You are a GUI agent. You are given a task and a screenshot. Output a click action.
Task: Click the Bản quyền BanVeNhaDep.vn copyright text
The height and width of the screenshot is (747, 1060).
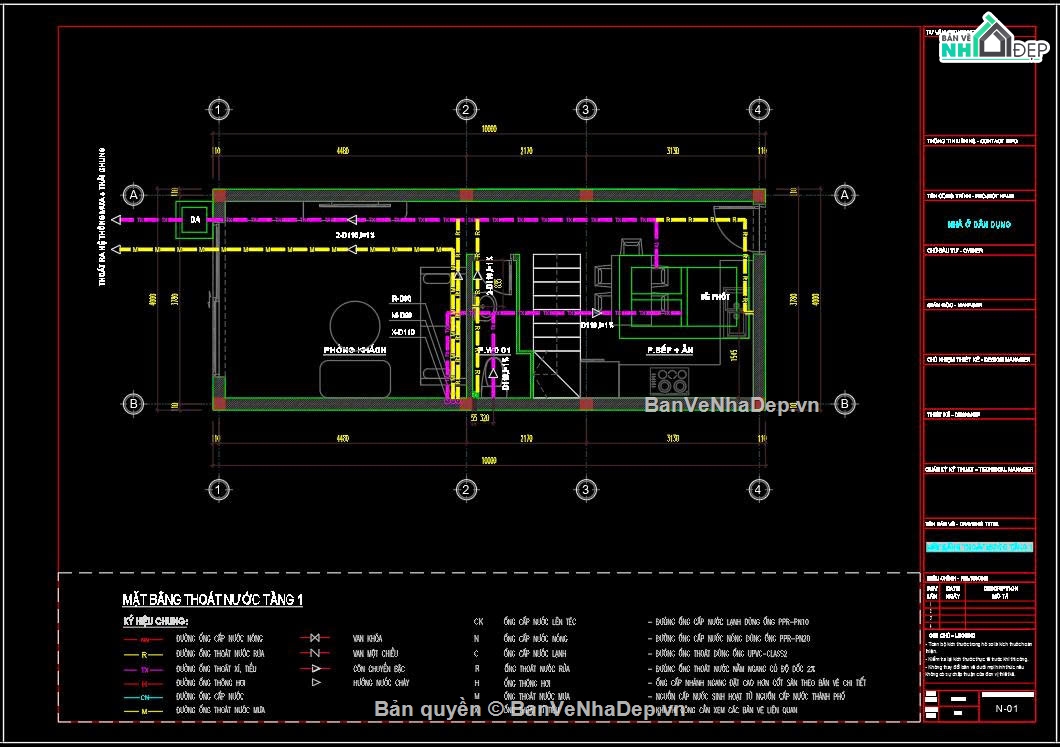pyautogui.click(x=529, y=709)
